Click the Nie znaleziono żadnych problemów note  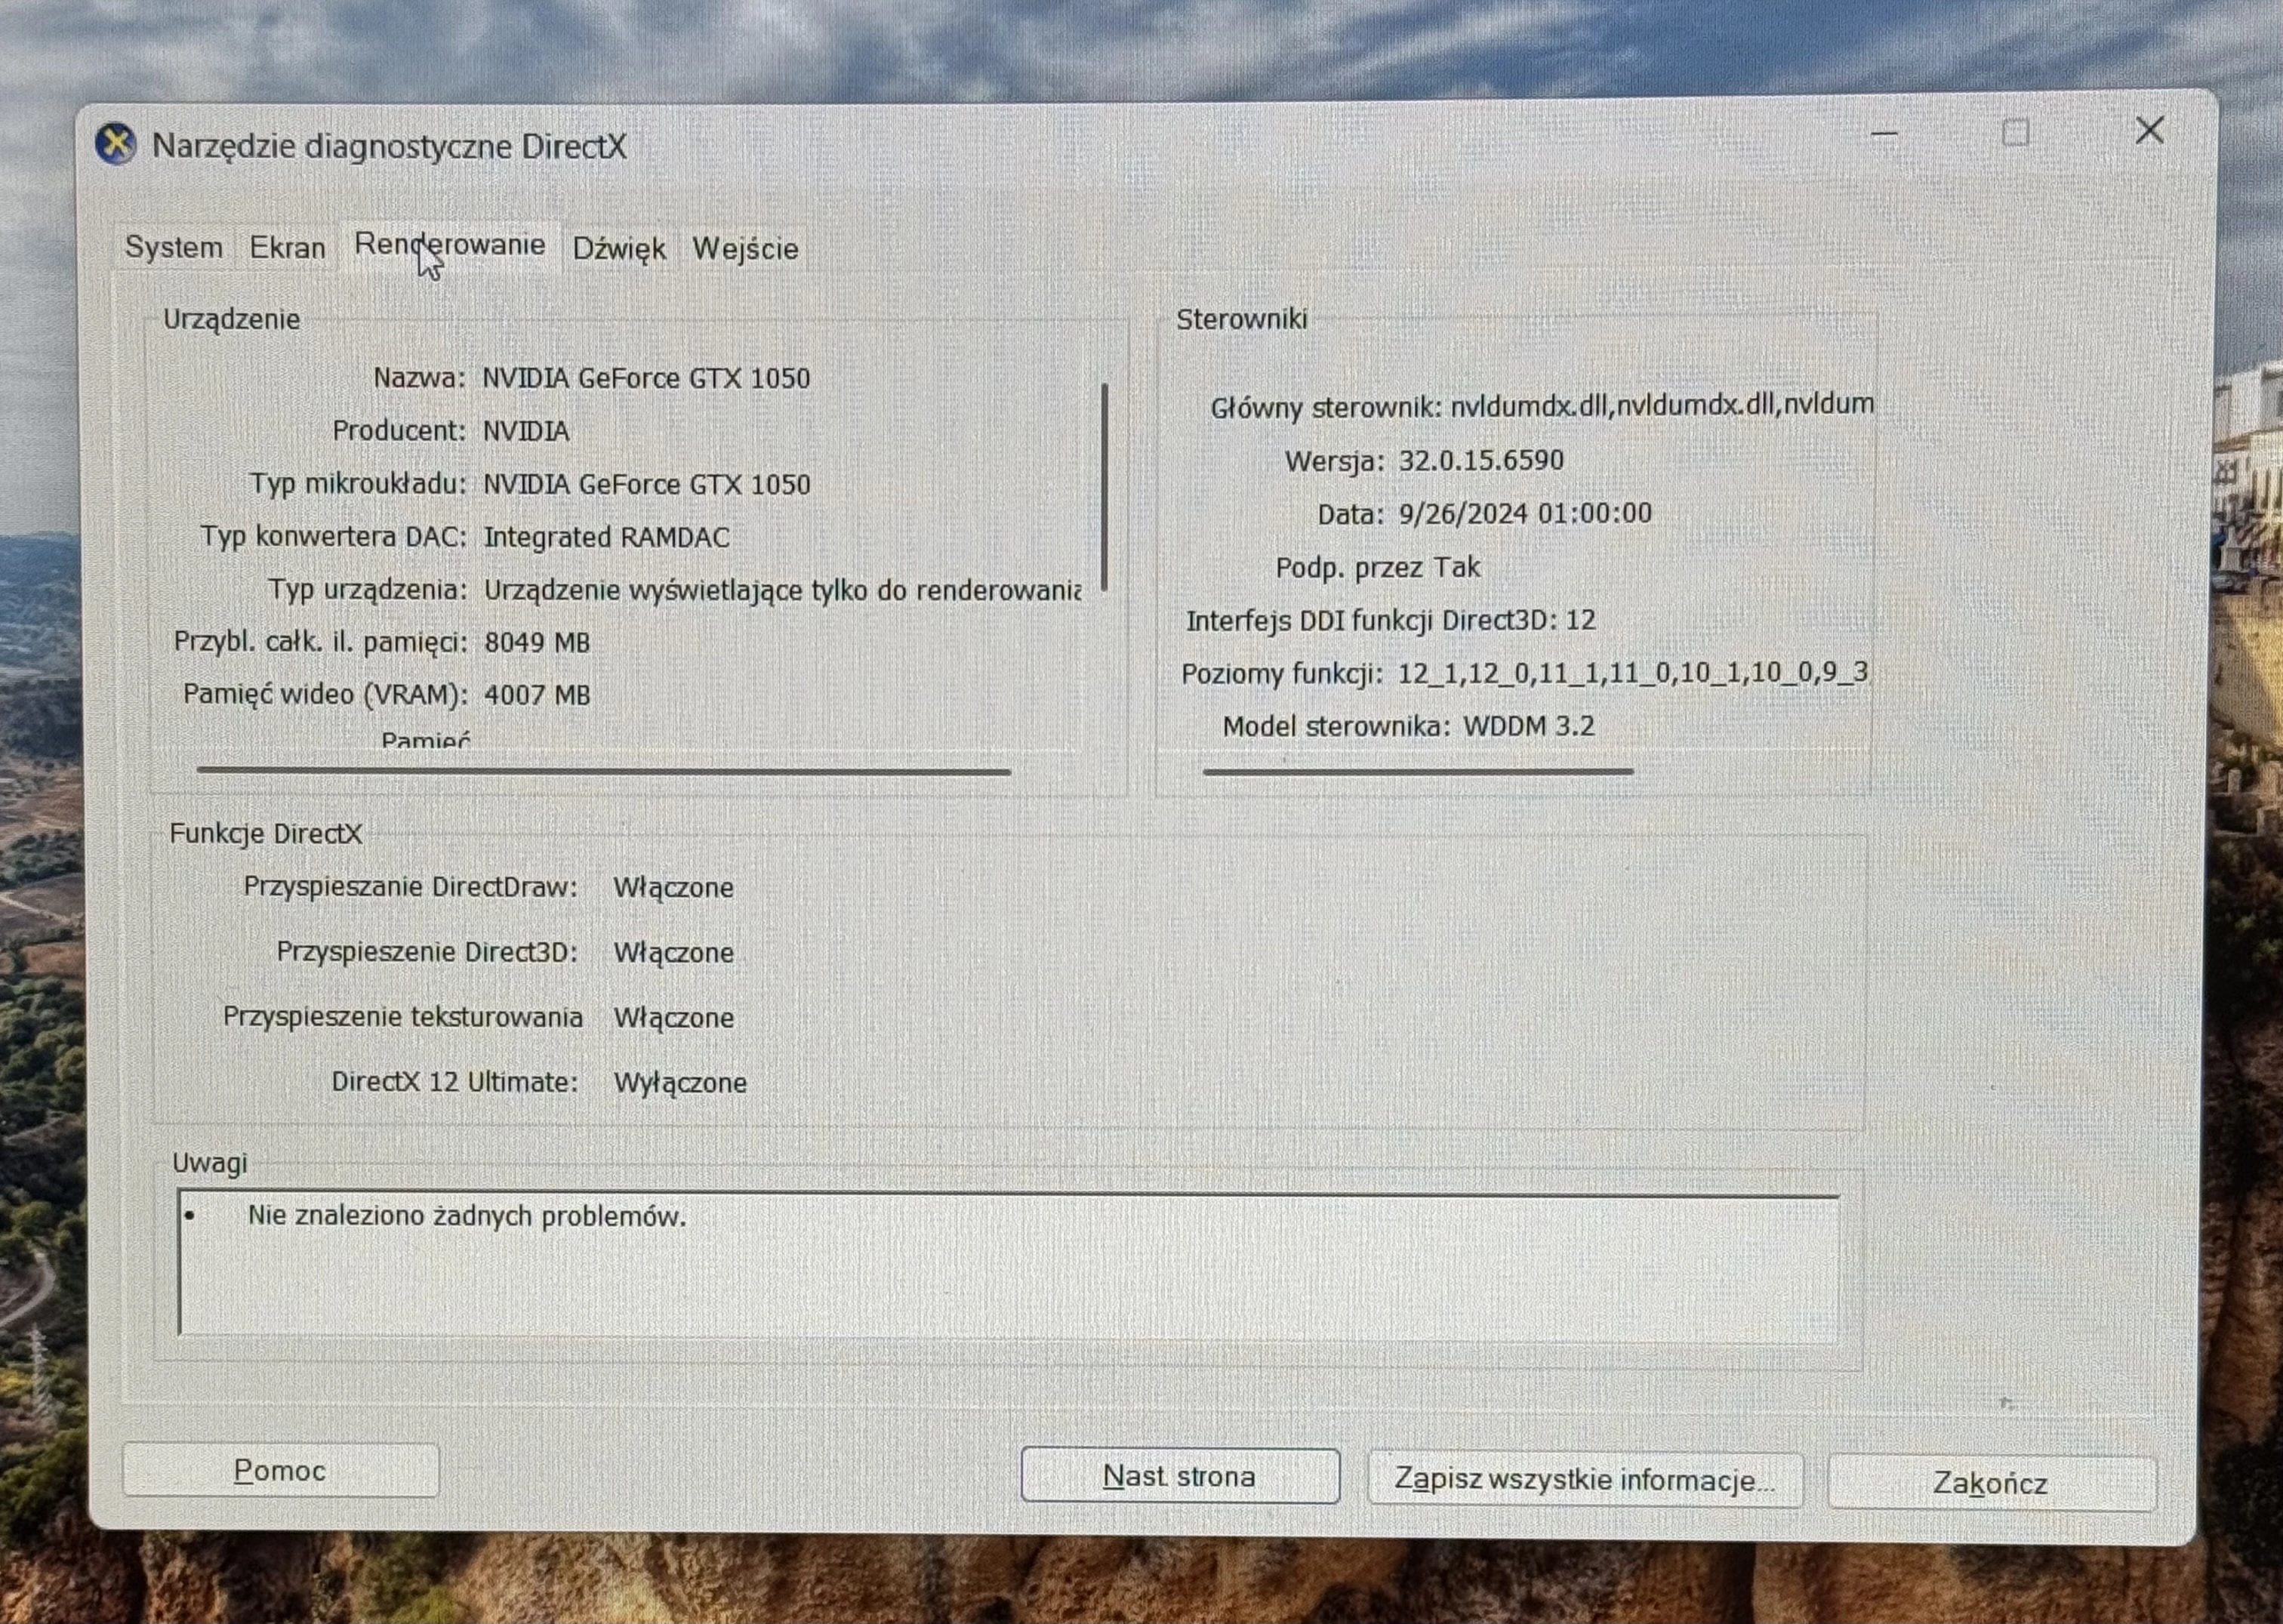pyautogui.click(x=467, y=1216)
